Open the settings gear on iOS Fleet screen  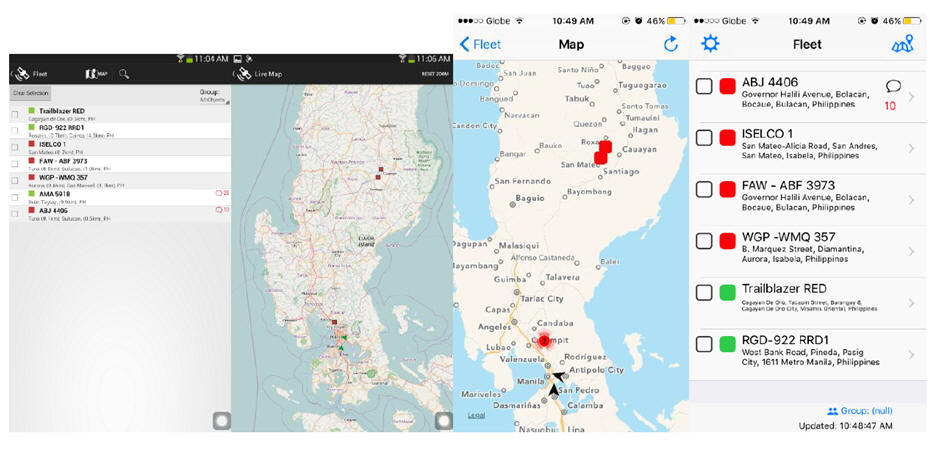pos(710,44)
